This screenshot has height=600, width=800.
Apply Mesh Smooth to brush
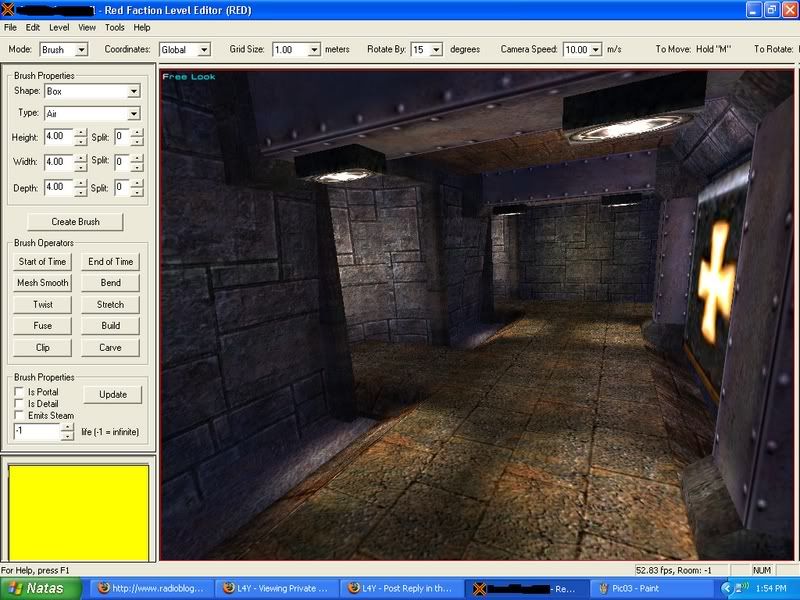tap(42, 283)
